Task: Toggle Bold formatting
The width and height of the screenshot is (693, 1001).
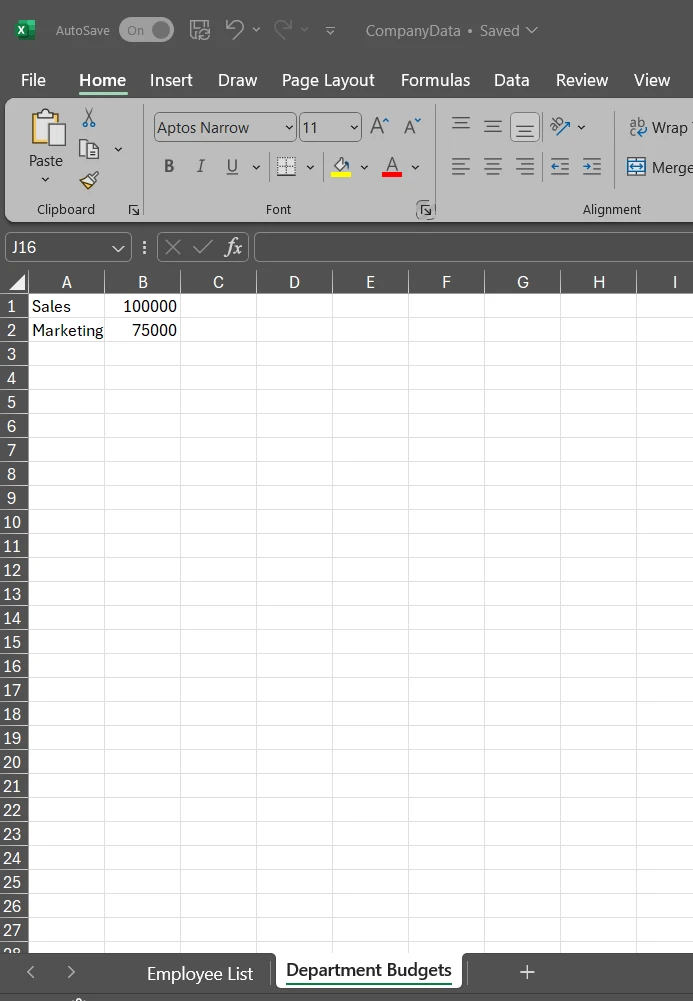Action: (169, 167)
